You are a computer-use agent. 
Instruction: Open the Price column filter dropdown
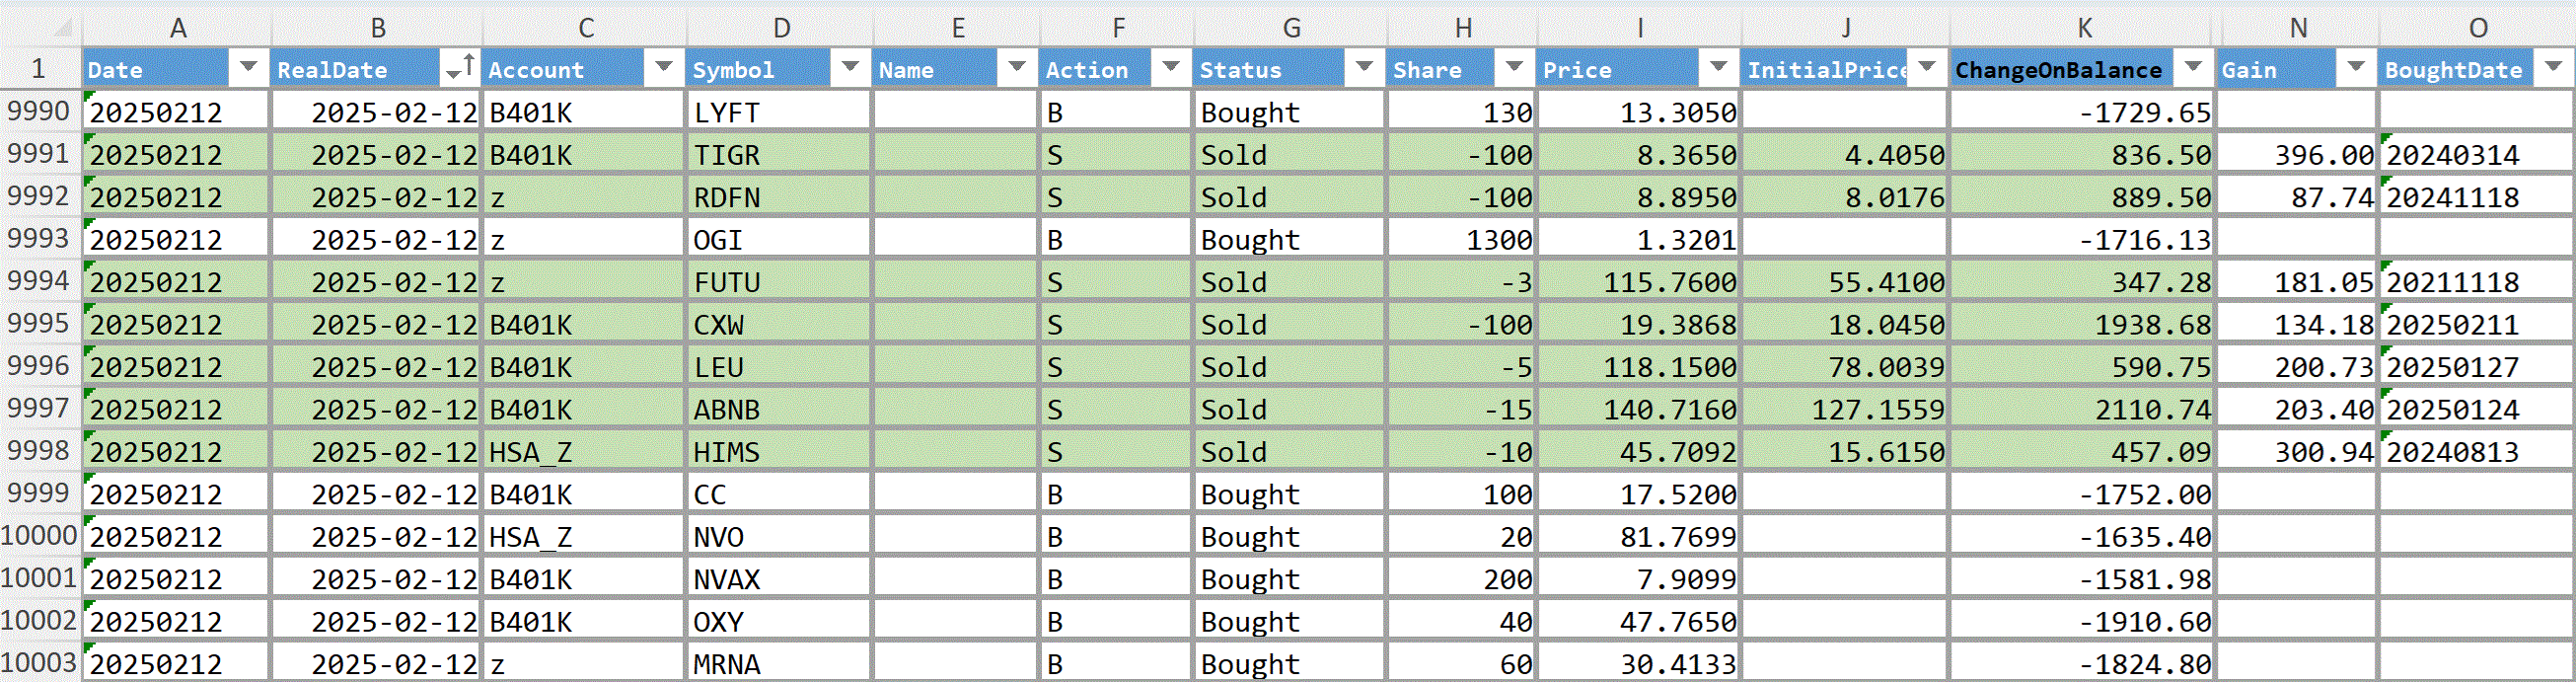click(1718, 68)
